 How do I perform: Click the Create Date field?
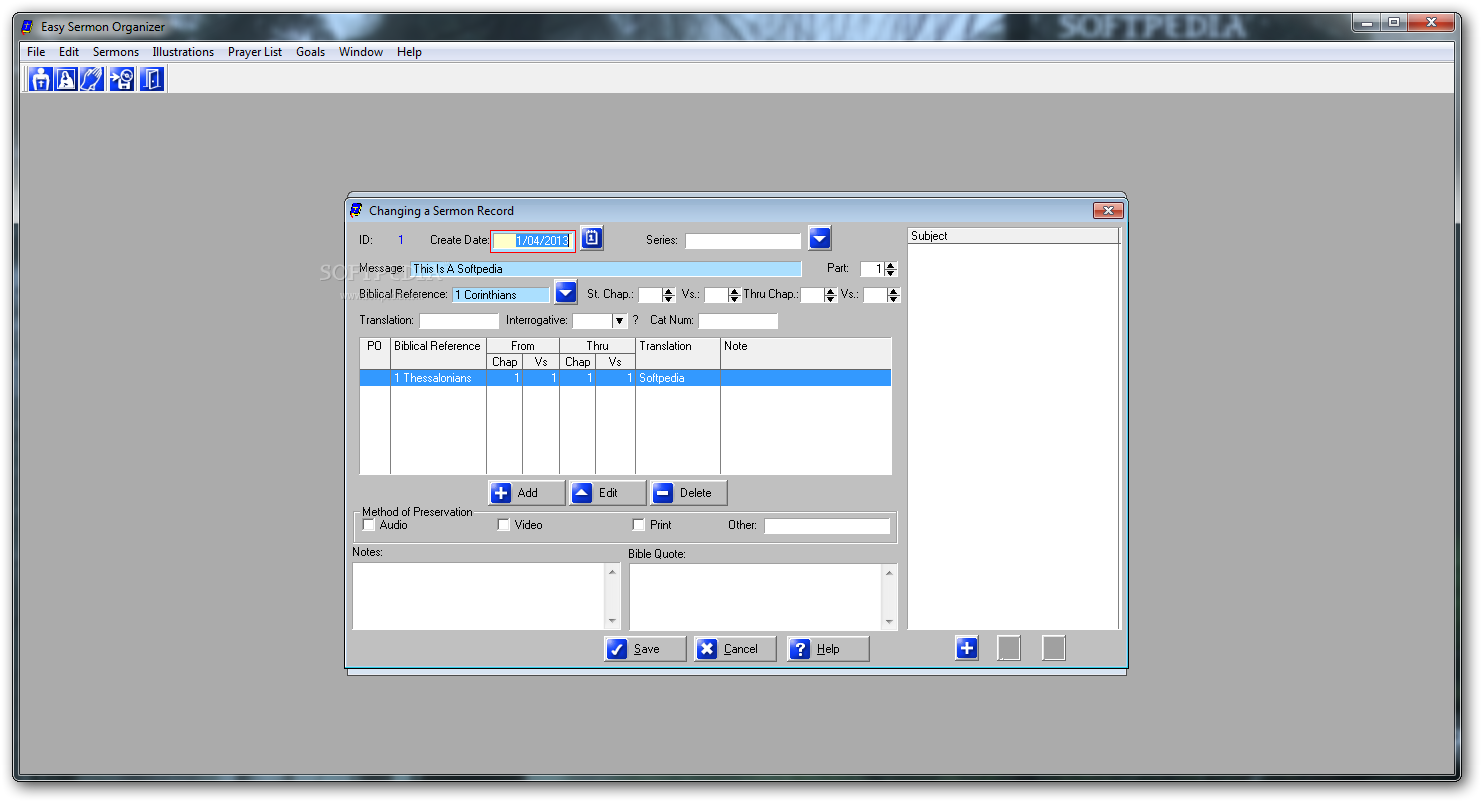coord(533,240)
